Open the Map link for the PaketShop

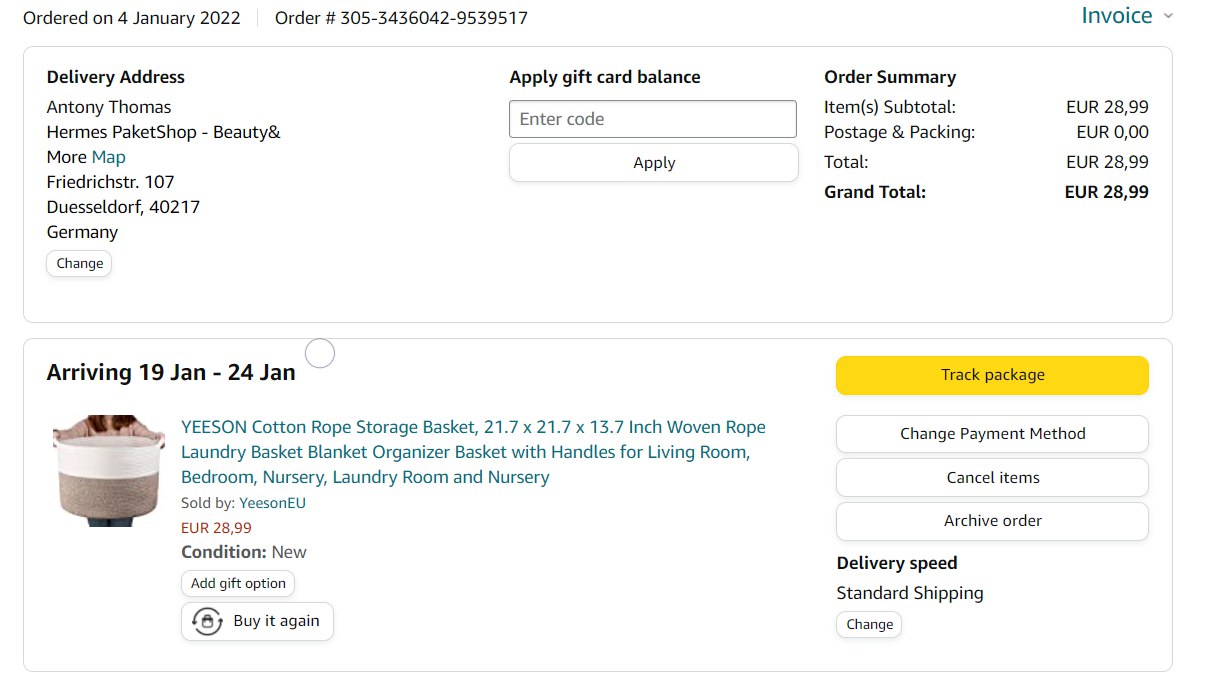(x=108, y=157)
